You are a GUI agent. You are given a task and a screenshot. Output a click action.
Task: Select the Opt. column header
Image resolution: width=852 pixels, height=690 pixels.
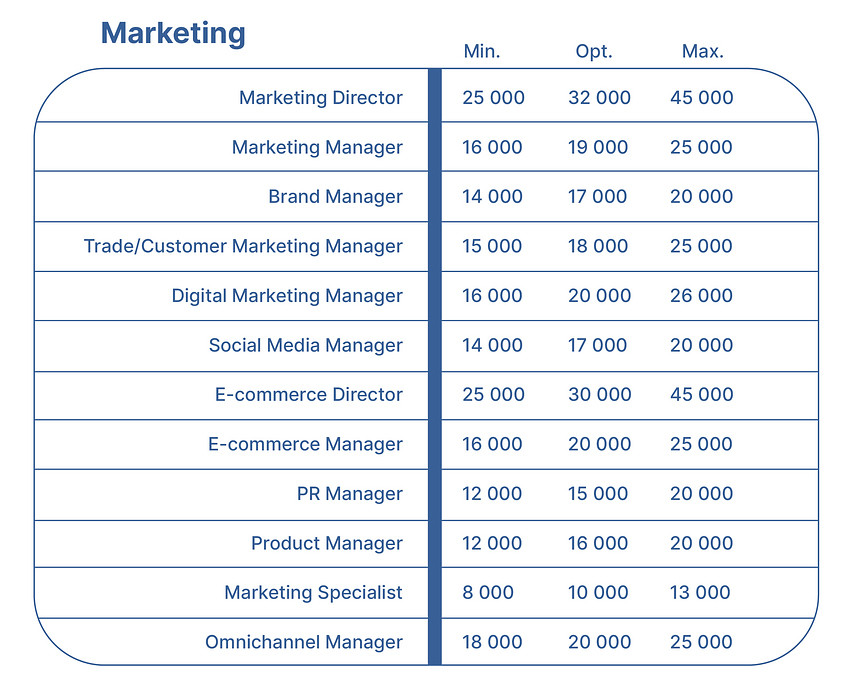coord(594,52)
